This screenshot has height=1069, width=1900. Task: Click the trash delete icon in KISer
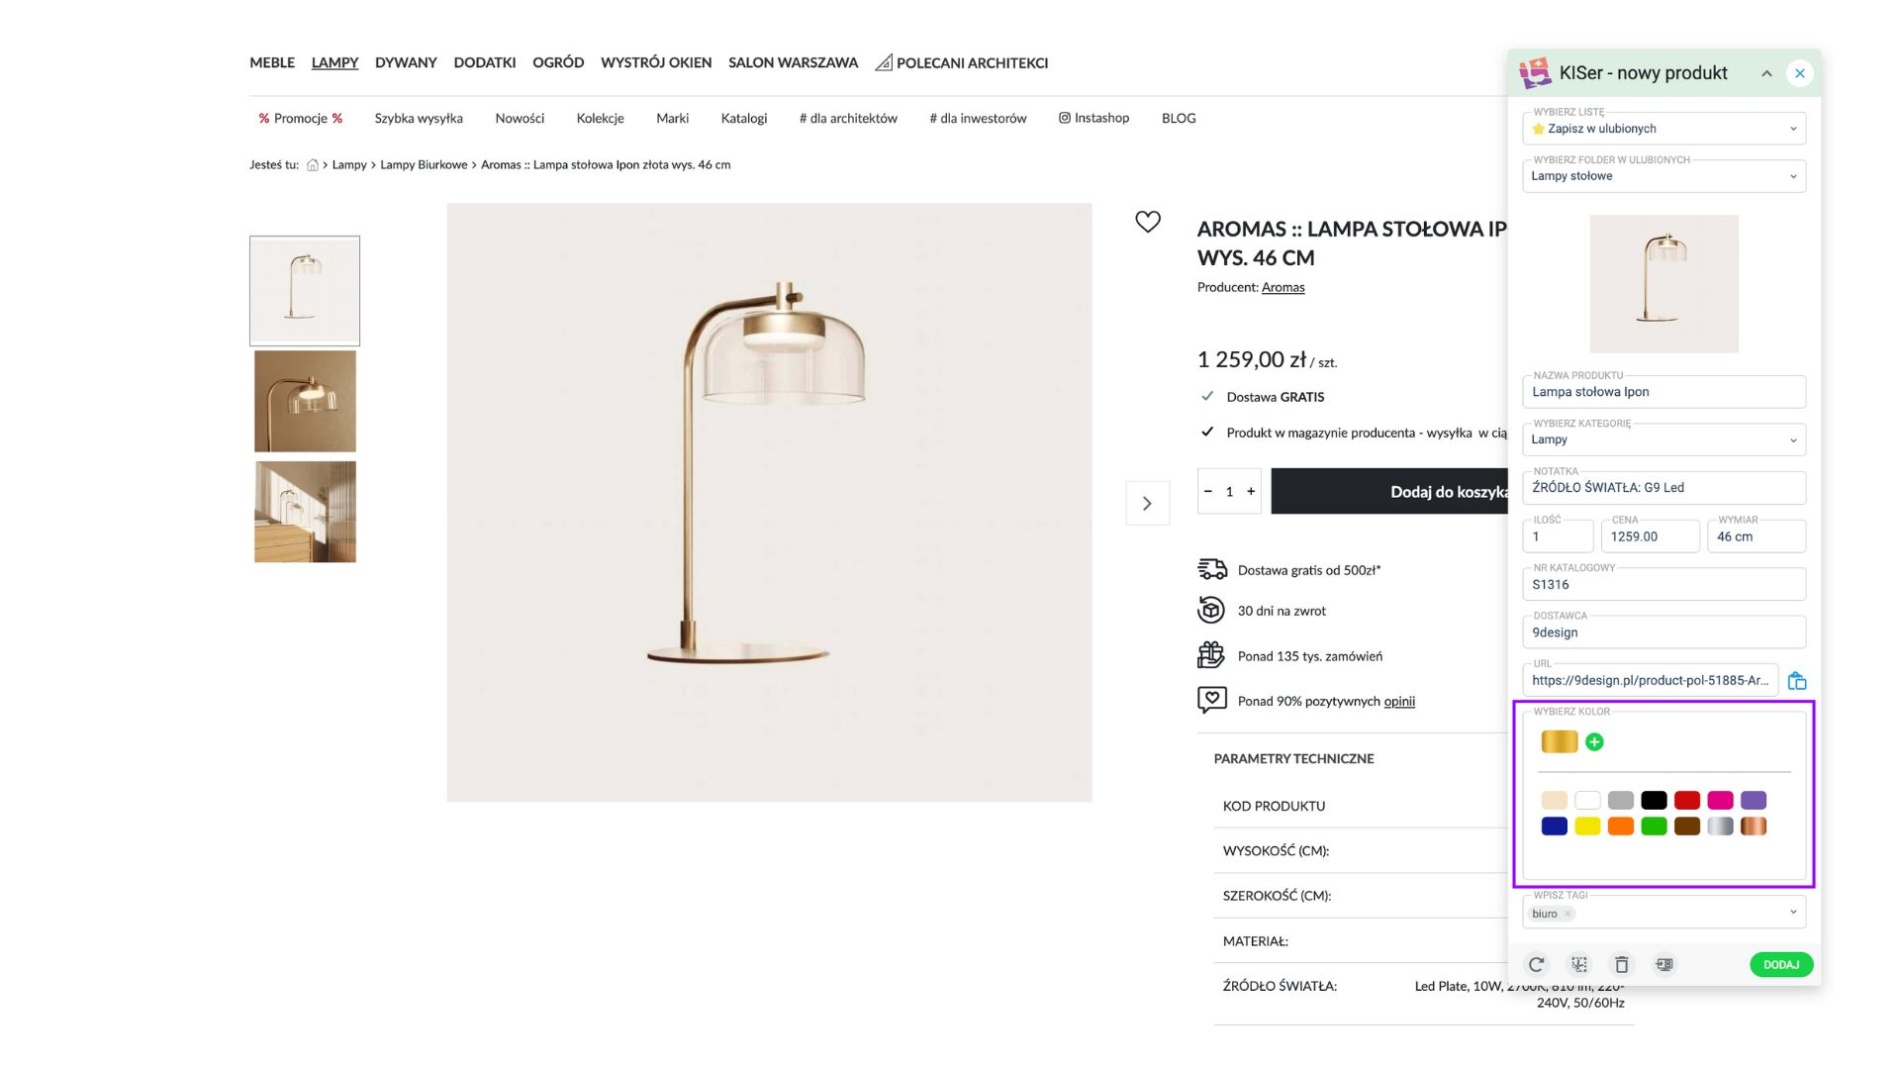[1621, 964]
